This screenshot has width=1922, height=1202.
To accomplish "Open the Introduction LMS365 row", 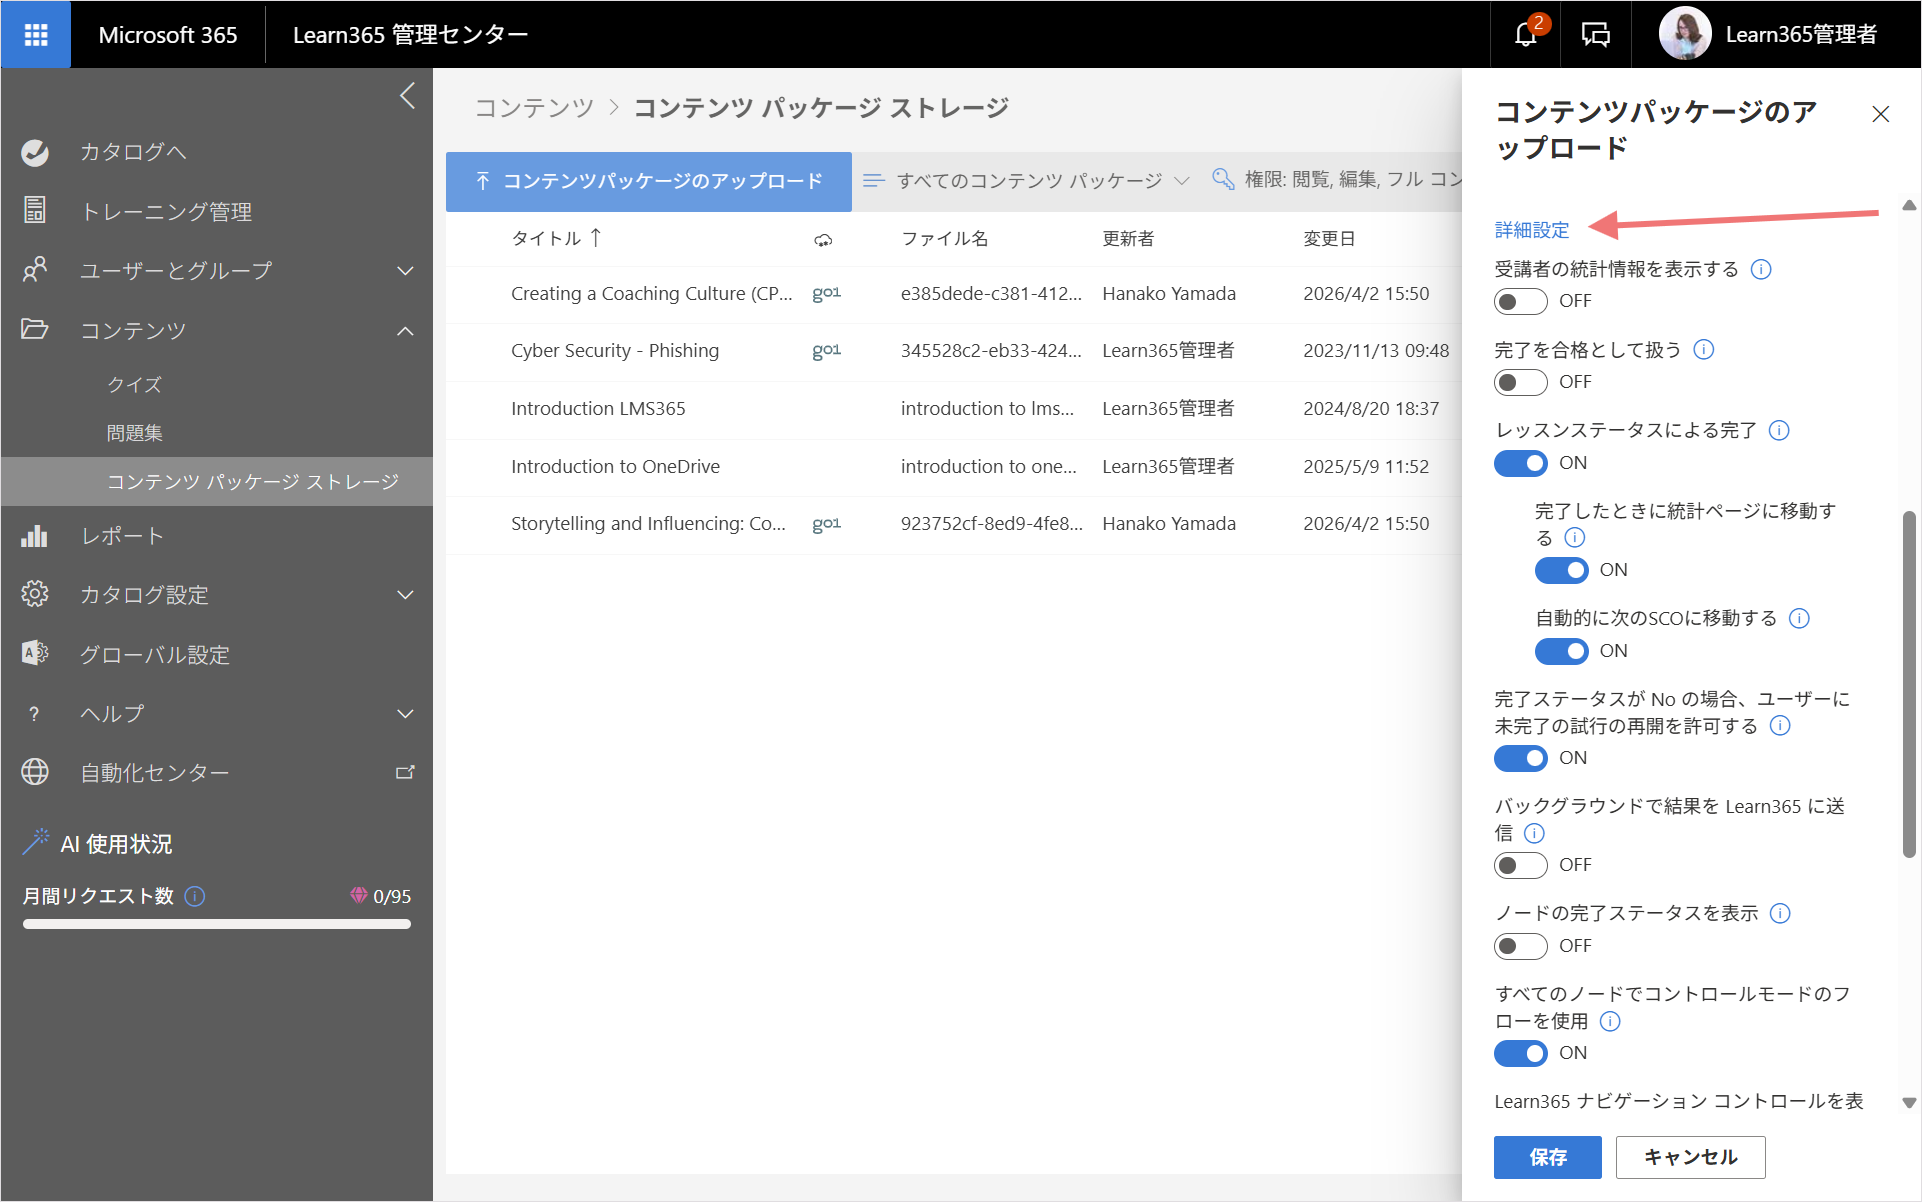I will click(x=954, y=409).
